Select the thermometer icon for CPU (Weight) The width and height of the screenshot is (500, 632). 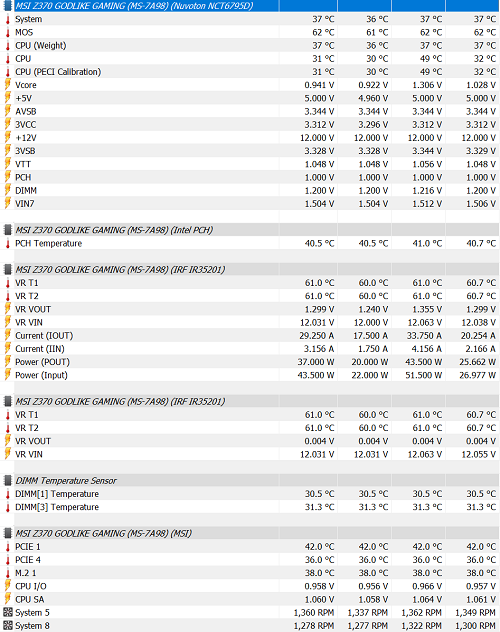(x=7, y=46)
